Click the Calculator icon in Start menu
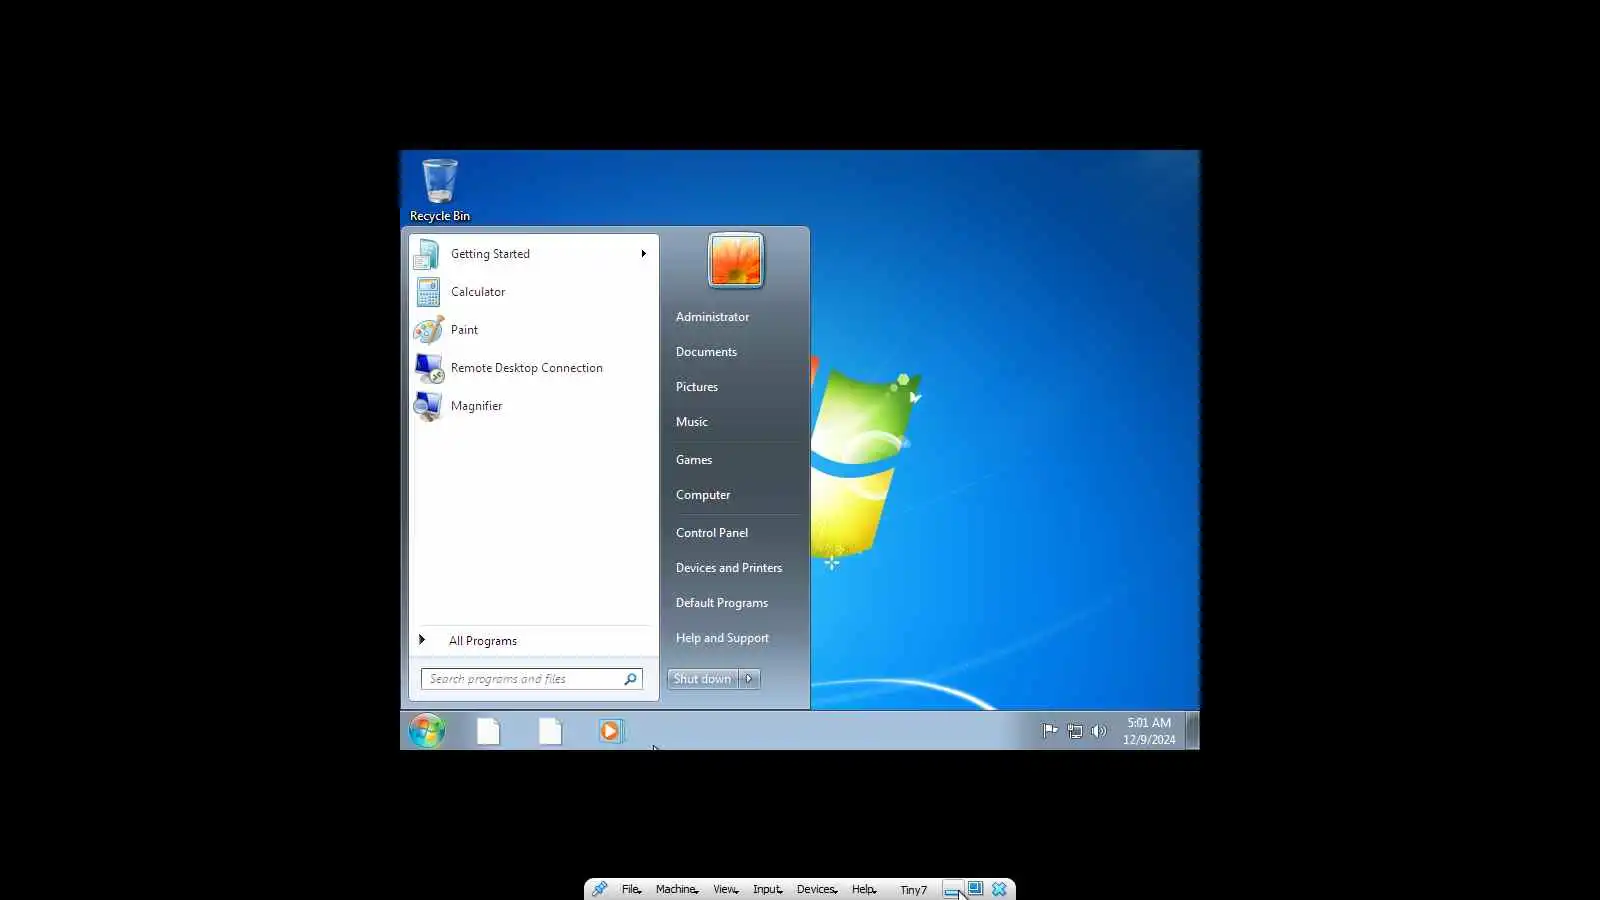Image resolution: width=1600 pixels, height=900 pixels. (428, 292)
